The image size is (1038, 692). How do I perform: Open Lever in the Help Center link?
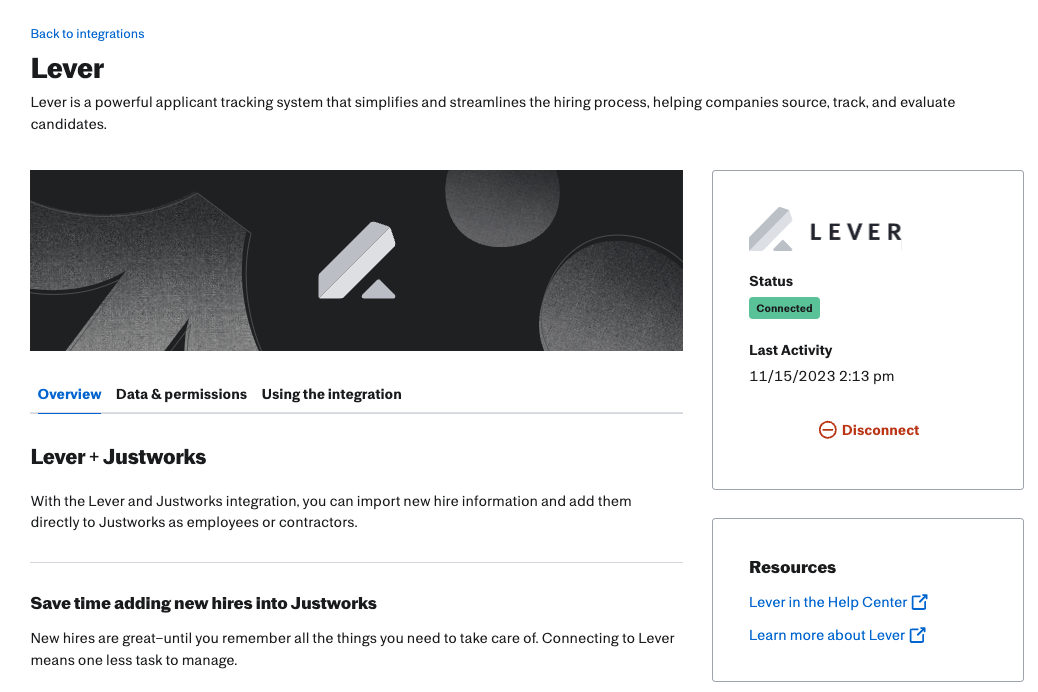[x=827, y=602]
